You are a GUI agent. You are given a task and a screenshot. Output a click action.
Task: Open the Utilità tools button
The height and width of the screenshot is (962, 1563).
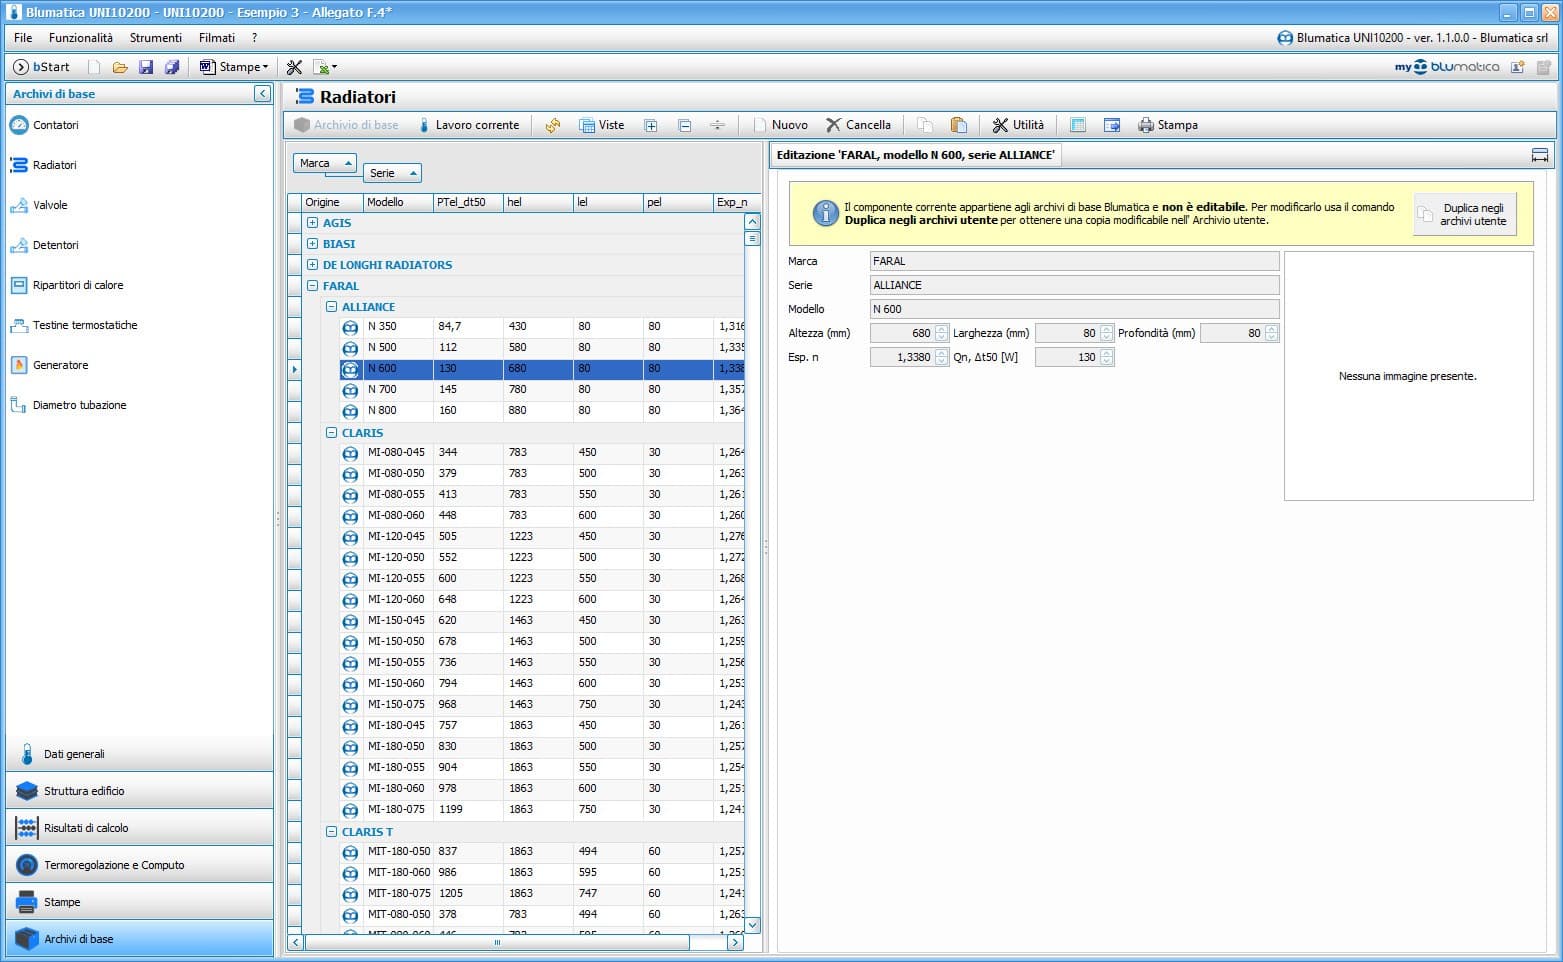click(1017, 125)
